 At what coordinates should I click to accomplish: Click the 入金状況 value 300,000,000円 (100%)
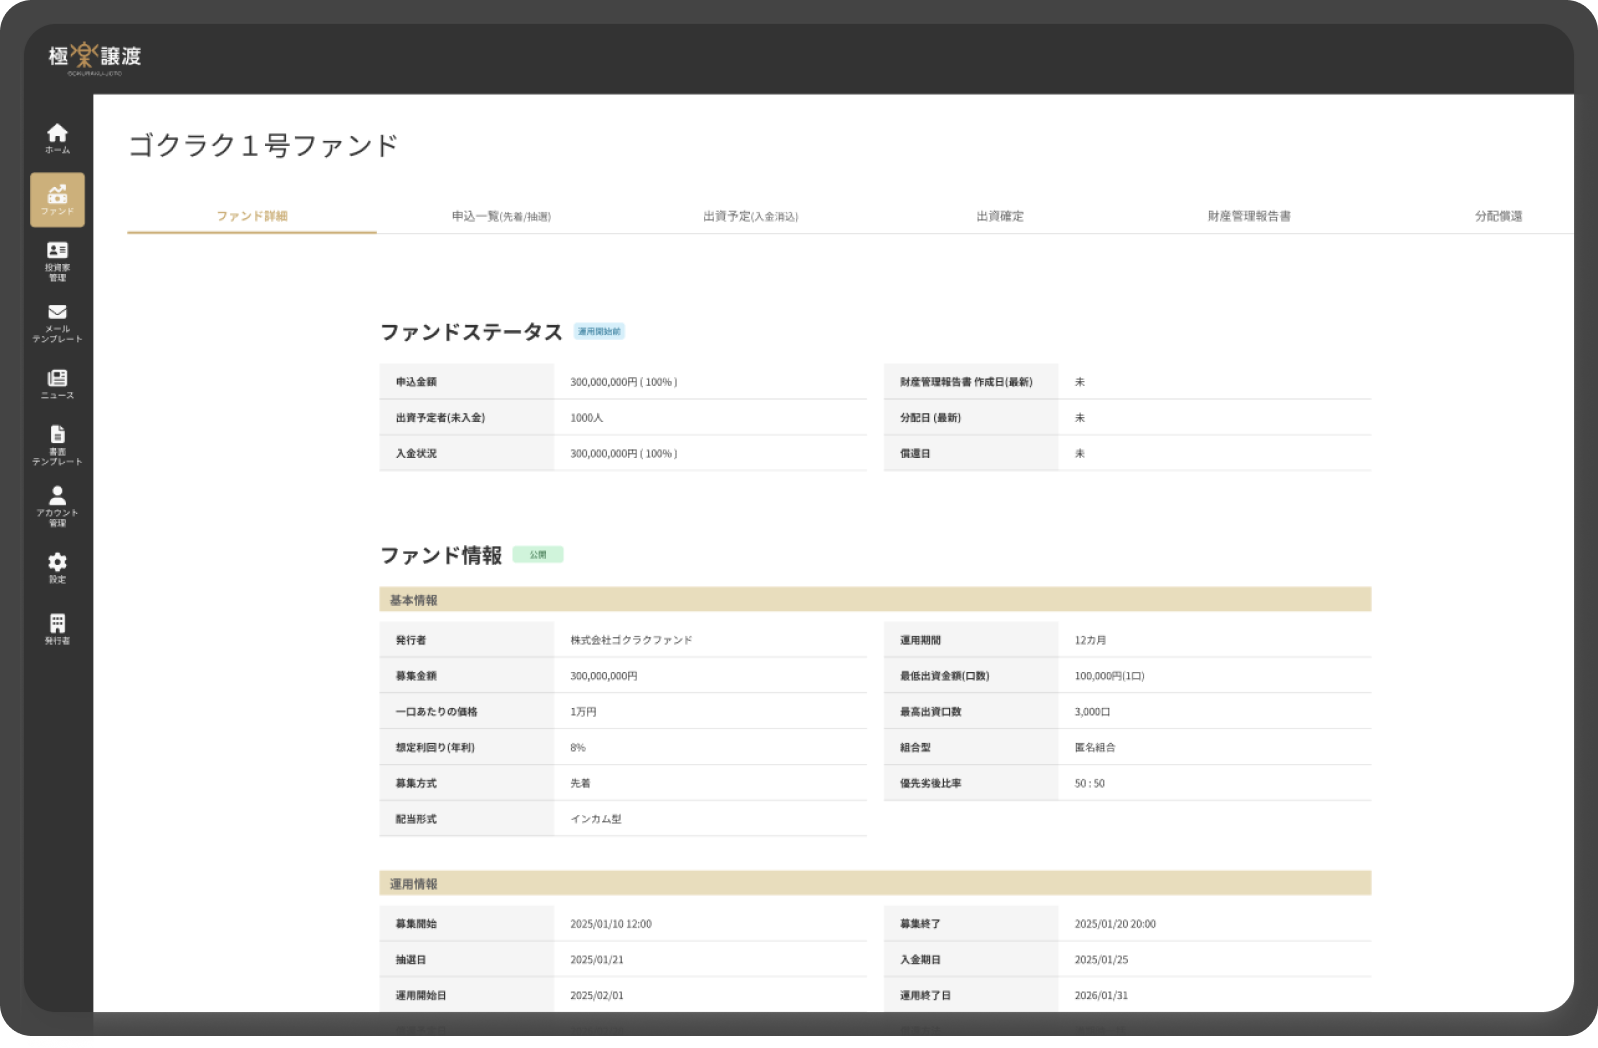click(623, 454)
